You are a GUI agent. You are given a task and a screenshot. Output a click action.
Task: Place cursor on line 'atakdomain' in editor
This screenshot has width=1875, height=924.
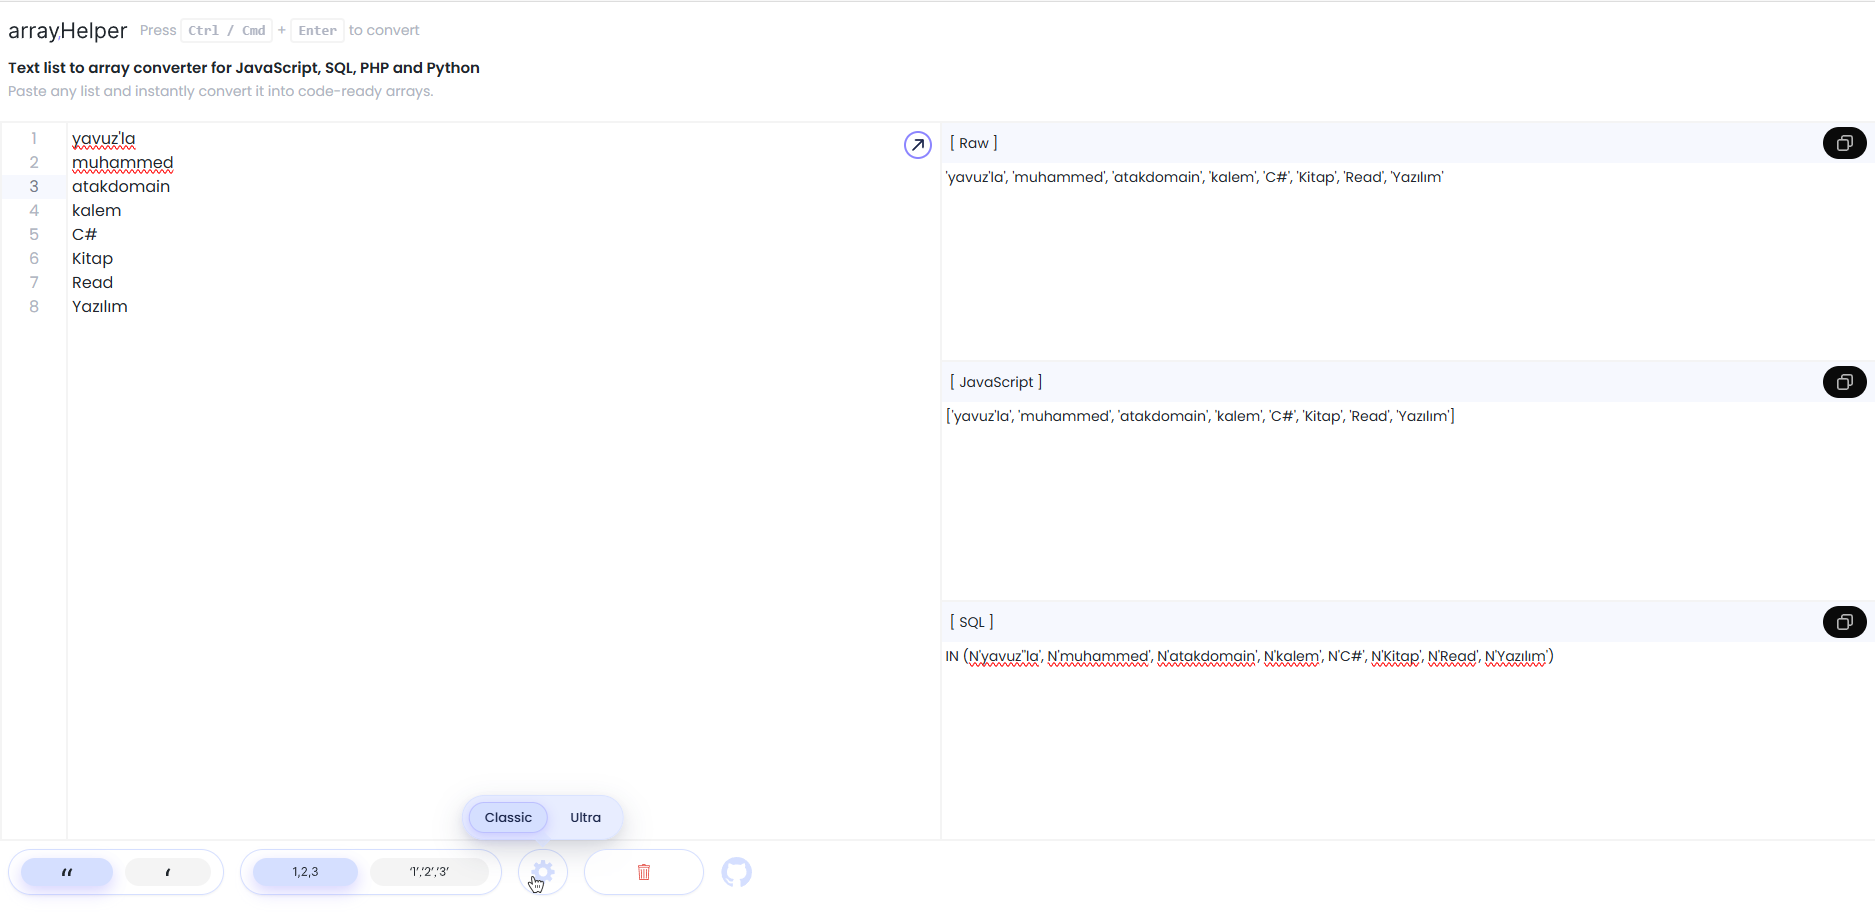pos(121,187)
